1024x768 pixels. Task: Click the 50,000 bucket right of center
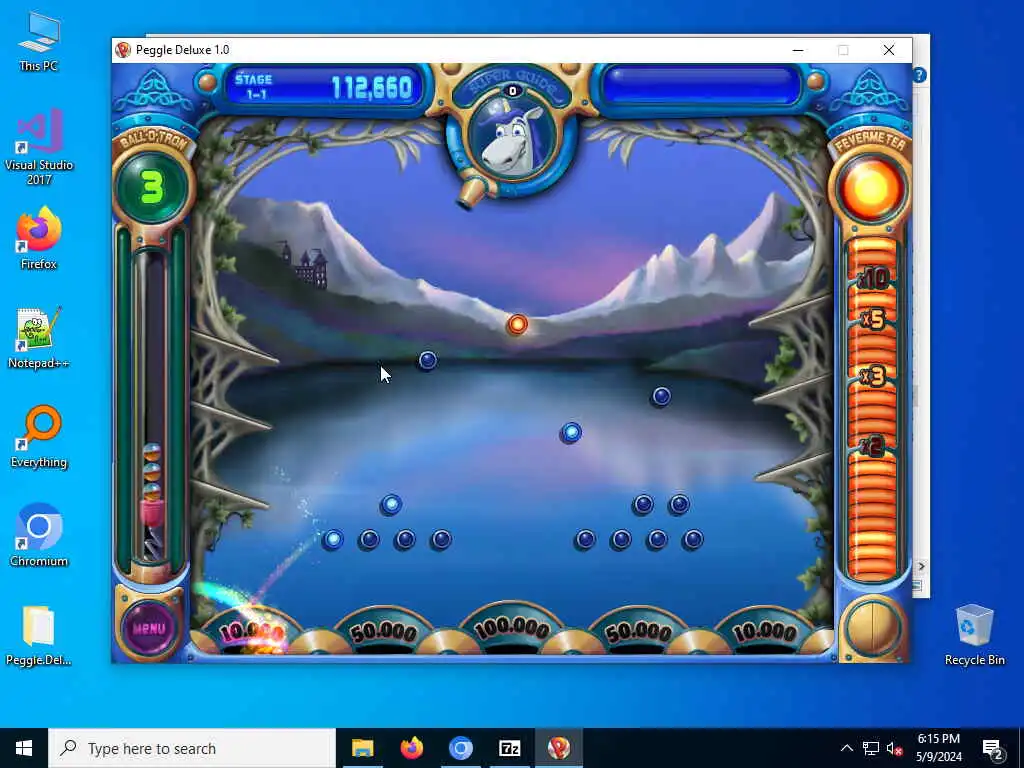pyautogui.click(x=639, y=632)
